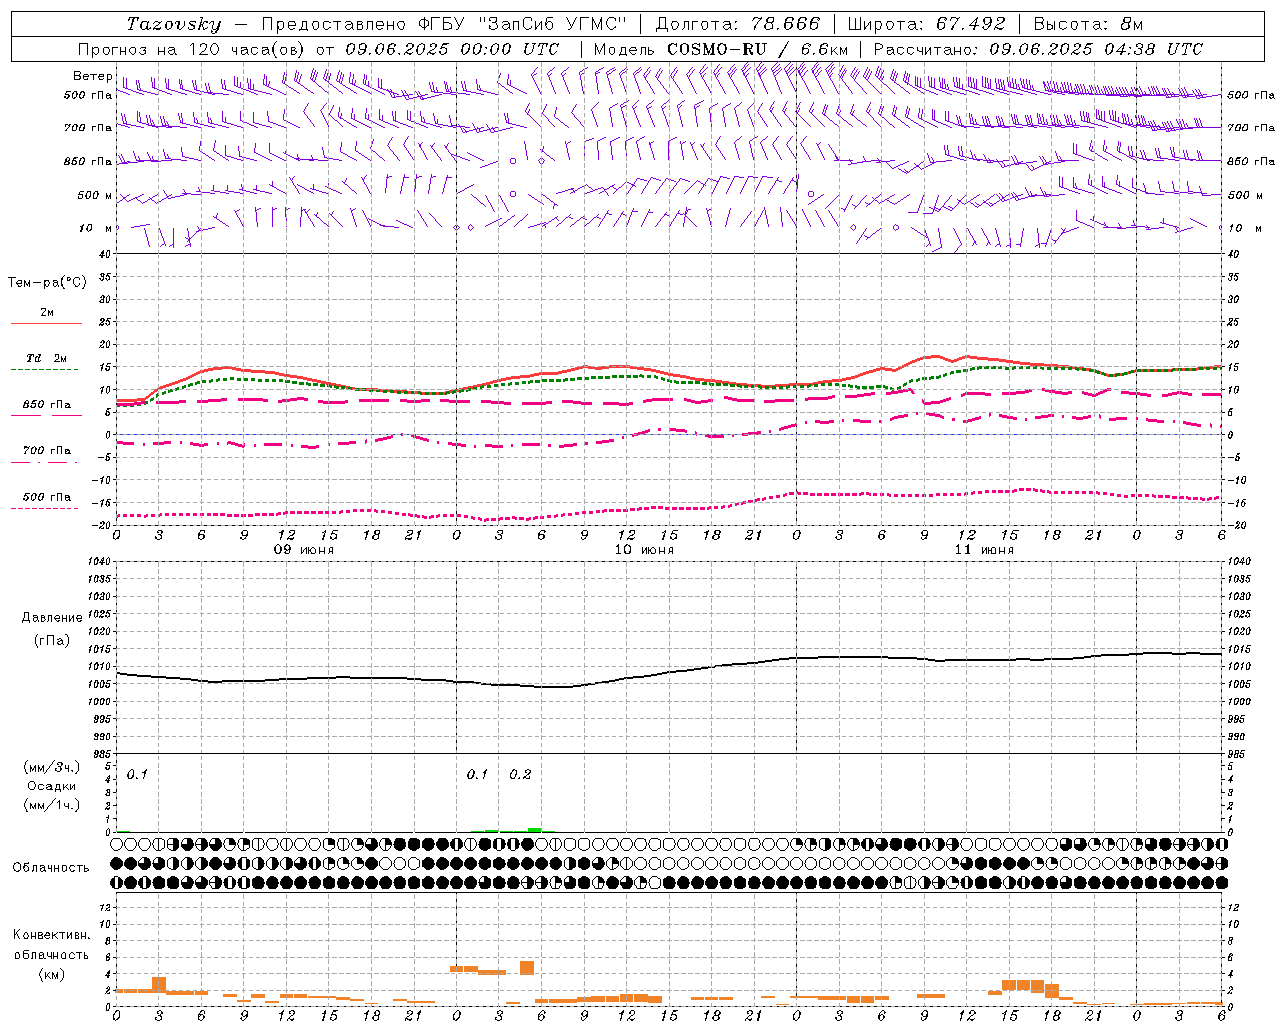This screenshot has height=1024, width=1280.
Task: Click the "Долгота: 78.666" longitude value
Action: tap(738, 24)
